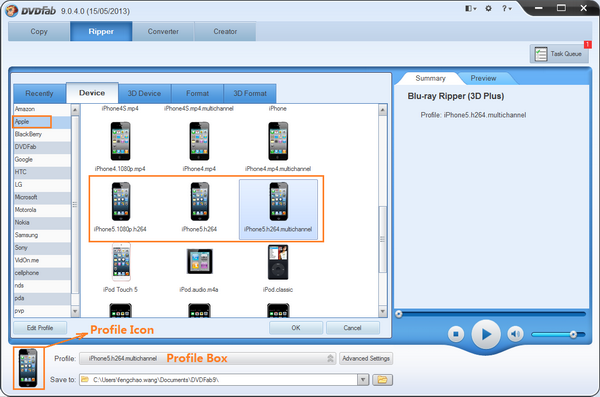Expand the Profile box selector

(330, 359)
